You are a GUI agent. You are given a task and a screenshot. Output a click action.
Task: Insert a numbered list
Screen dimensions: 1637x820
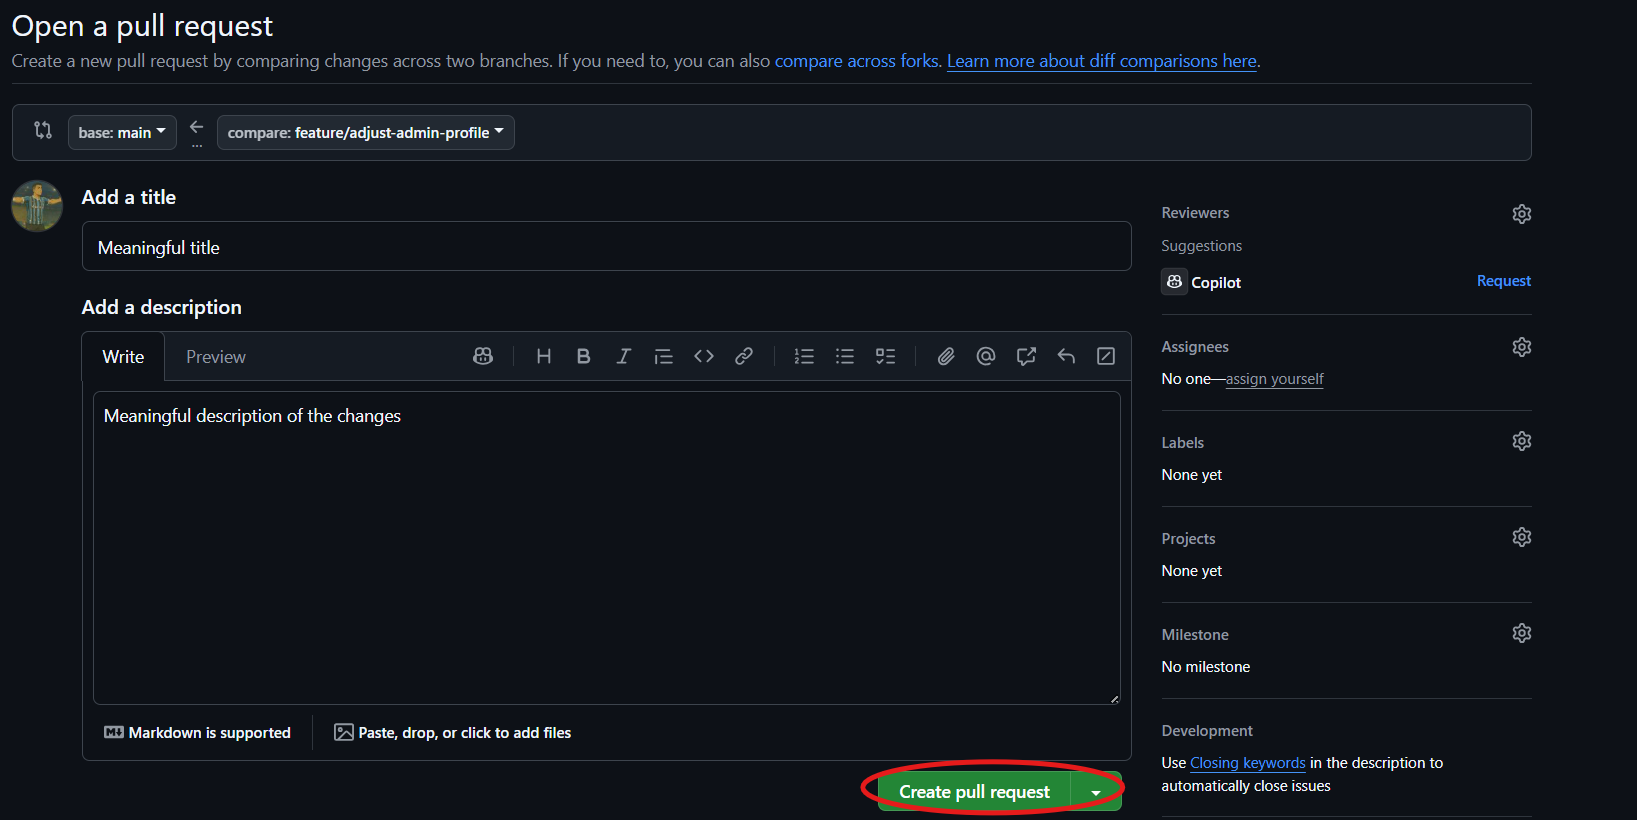(x=804, y=356)
